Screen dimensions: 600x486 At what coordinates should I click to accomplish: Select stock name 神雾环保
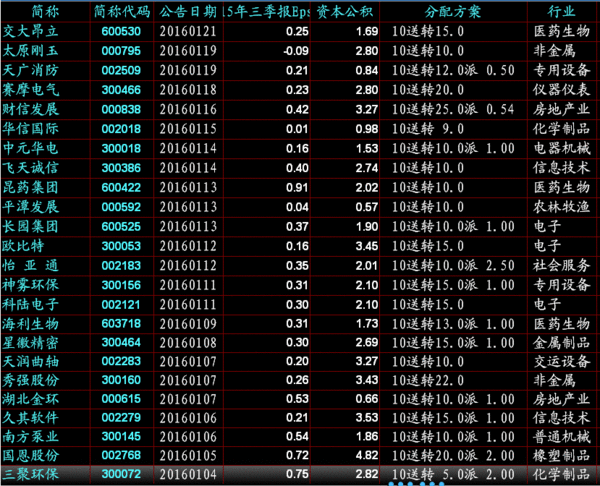coord(30,285)
